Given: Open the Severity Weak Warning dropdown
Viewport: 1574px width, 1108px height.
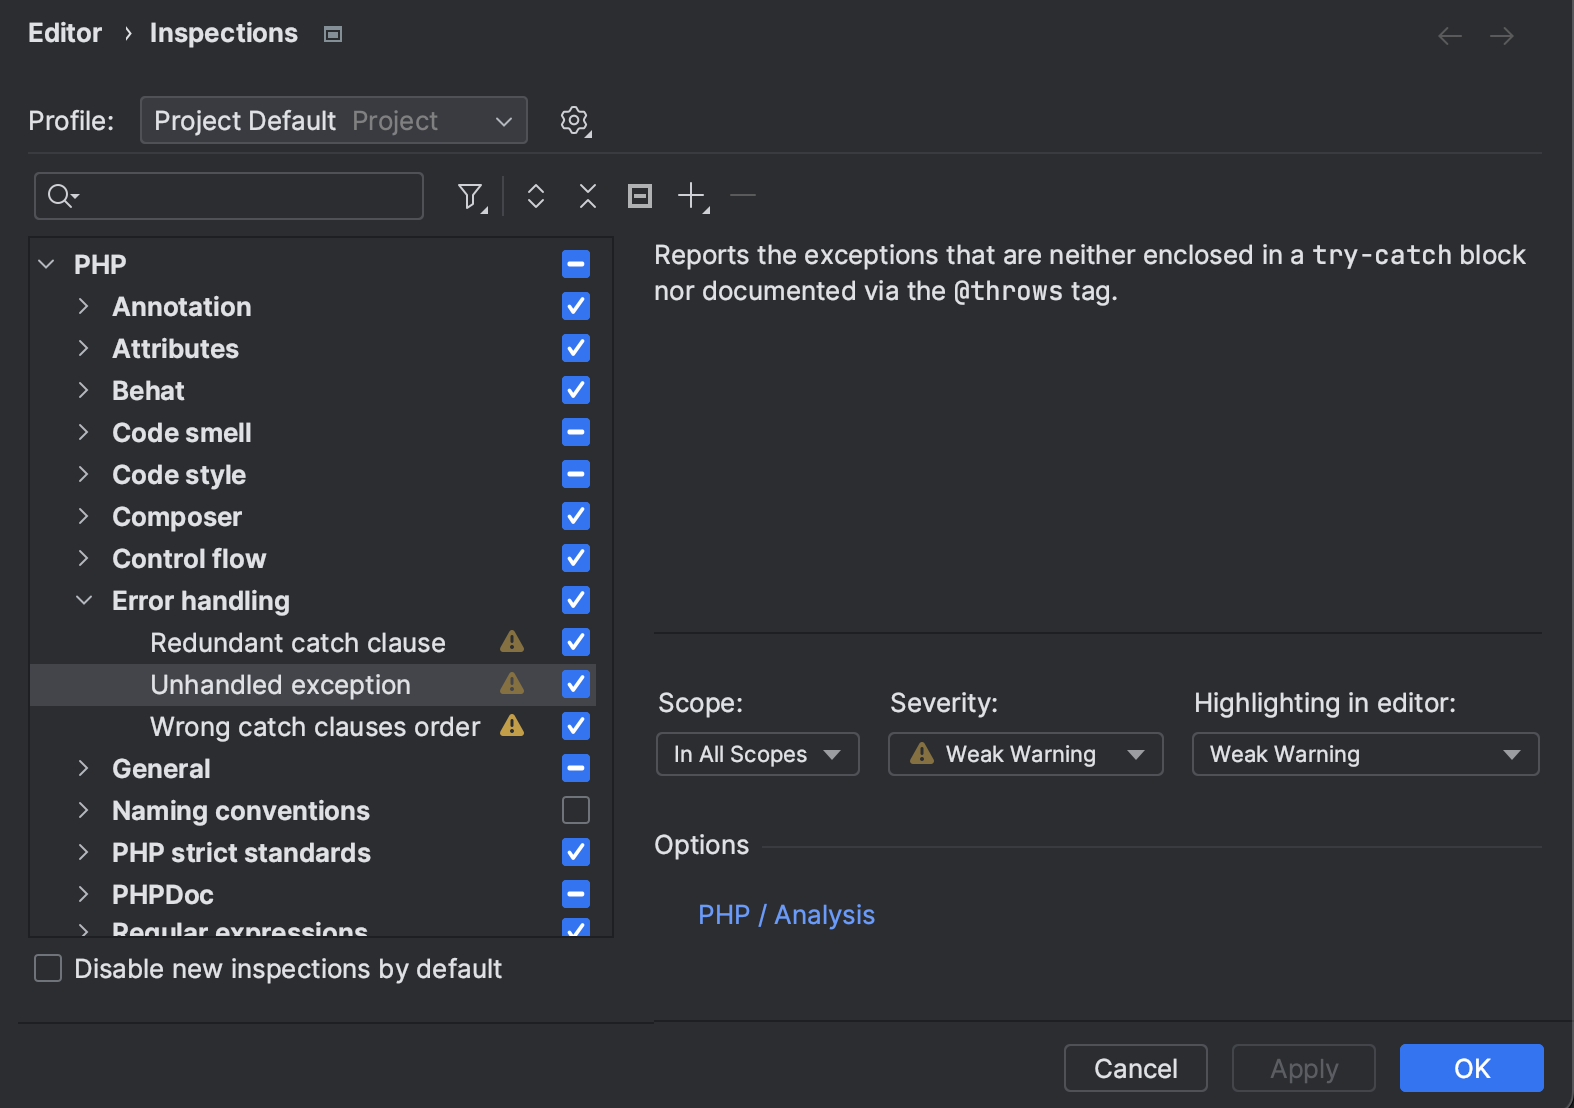Looking at the screenshot, I should [x=1025, y=754].
